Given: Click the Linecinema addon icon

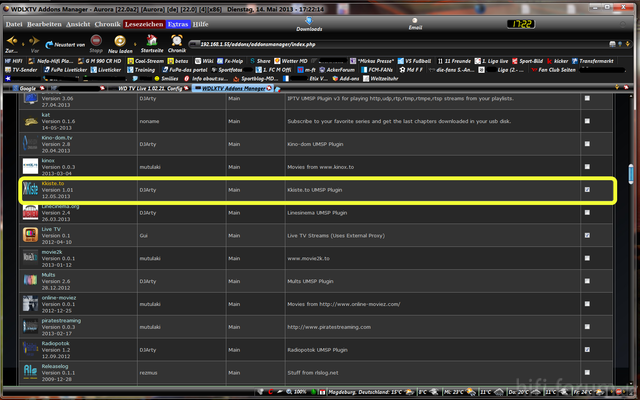Looking at the screenshot, I should pyautogui.click(x=31, y=212).
